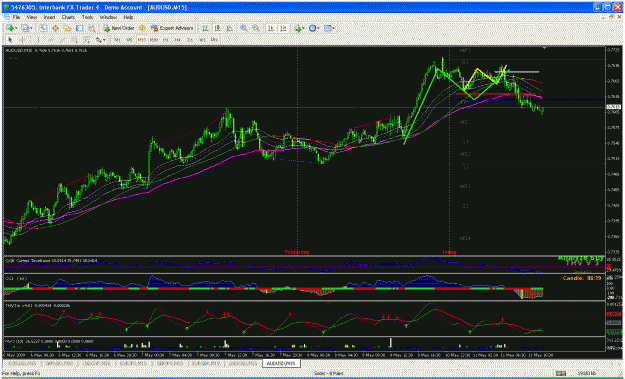
Task: Open the Profiles icon
Action: click(26, 28)
